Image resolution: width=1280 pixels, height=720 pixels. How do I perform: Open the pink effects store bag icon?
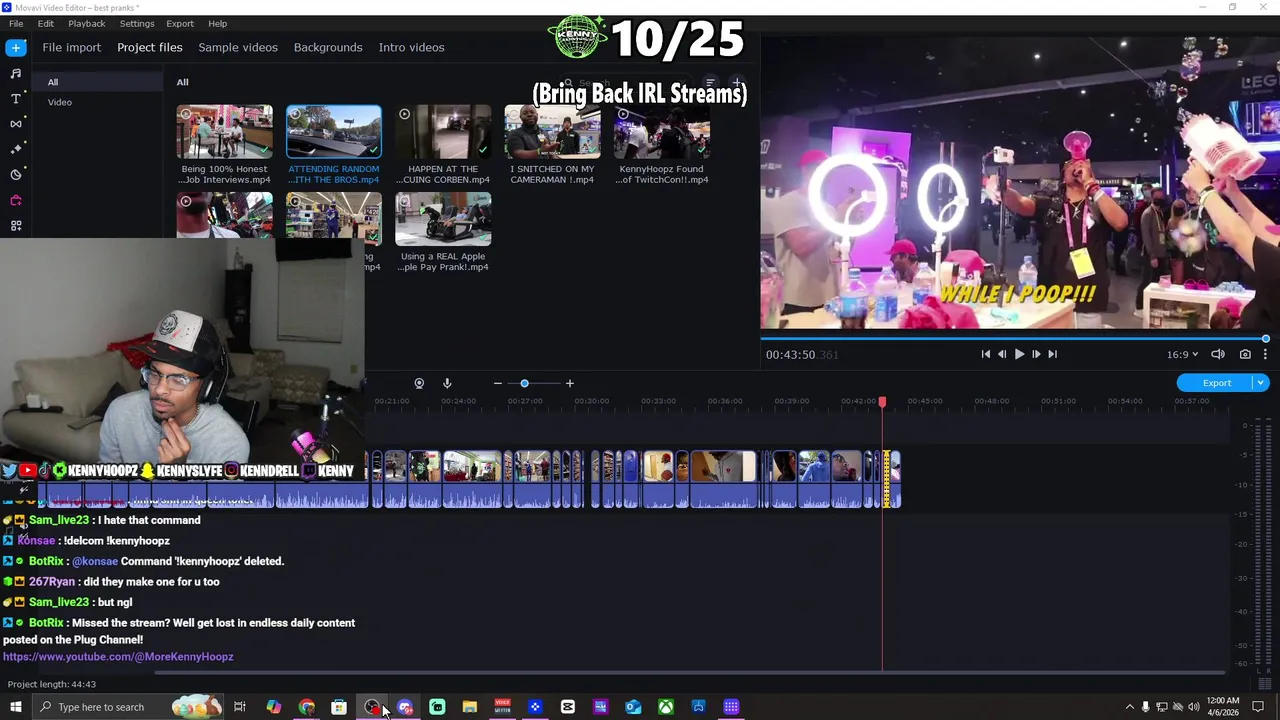point(15,200)
